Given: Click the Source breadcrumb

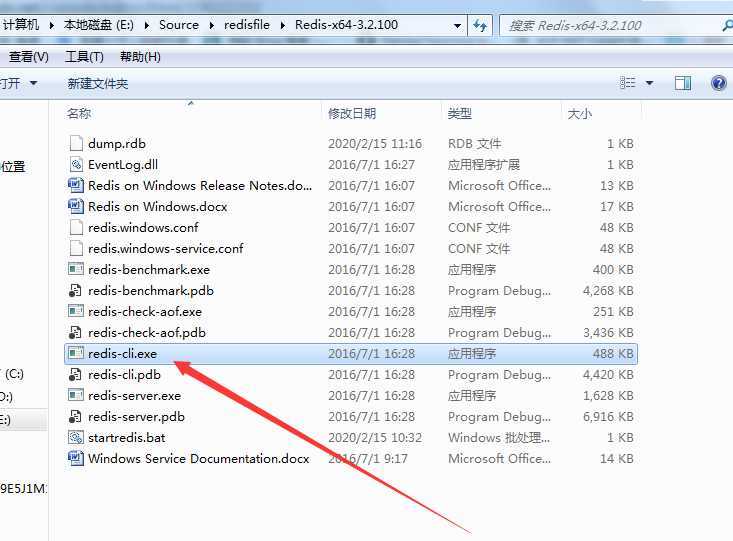Looking at the screenshot, I should point(179,25).
